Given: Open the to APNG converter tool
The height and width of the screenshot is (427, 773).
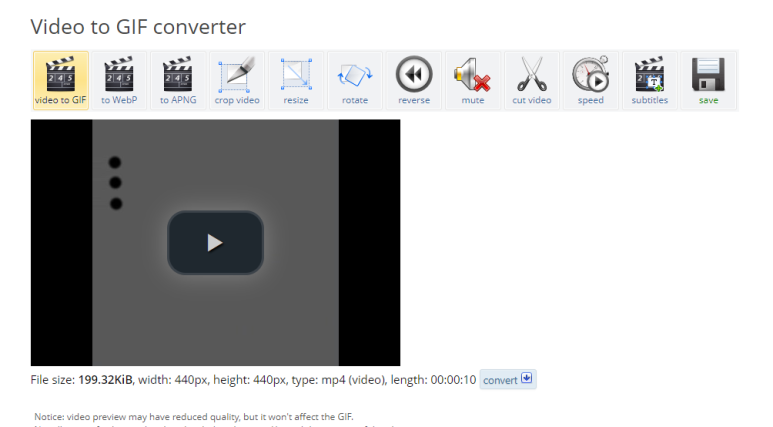Looking at the screenshot, I should (x=178, y=80).
